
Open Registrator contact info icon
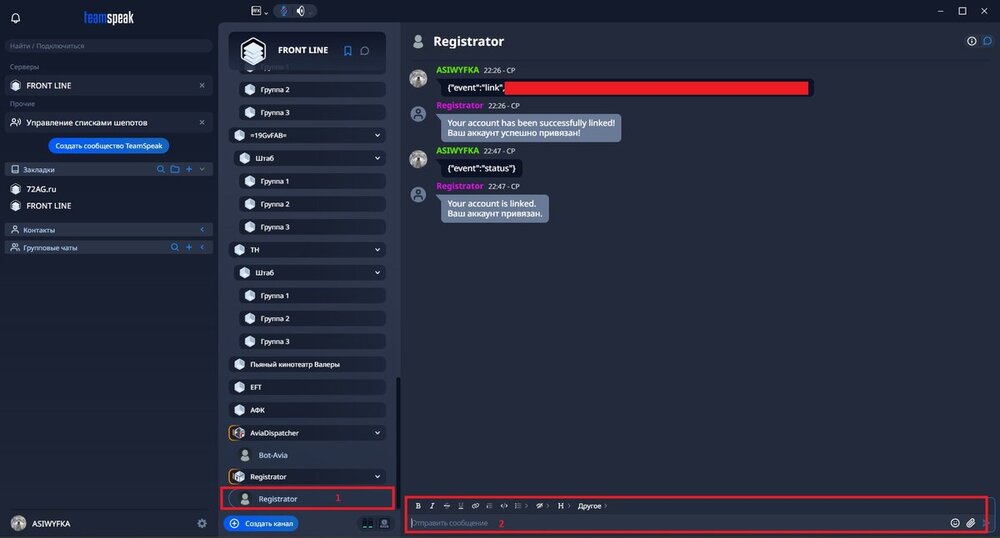coord(971,41)
